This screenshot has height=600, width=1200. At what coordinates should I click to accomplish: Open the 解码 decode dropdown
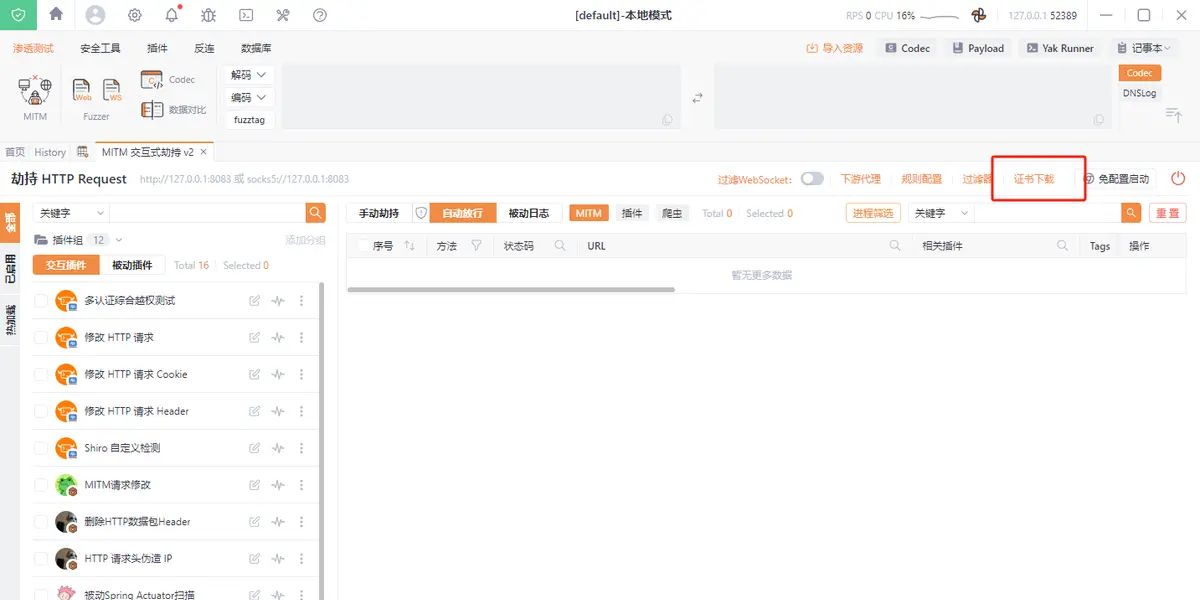[248, 74]
